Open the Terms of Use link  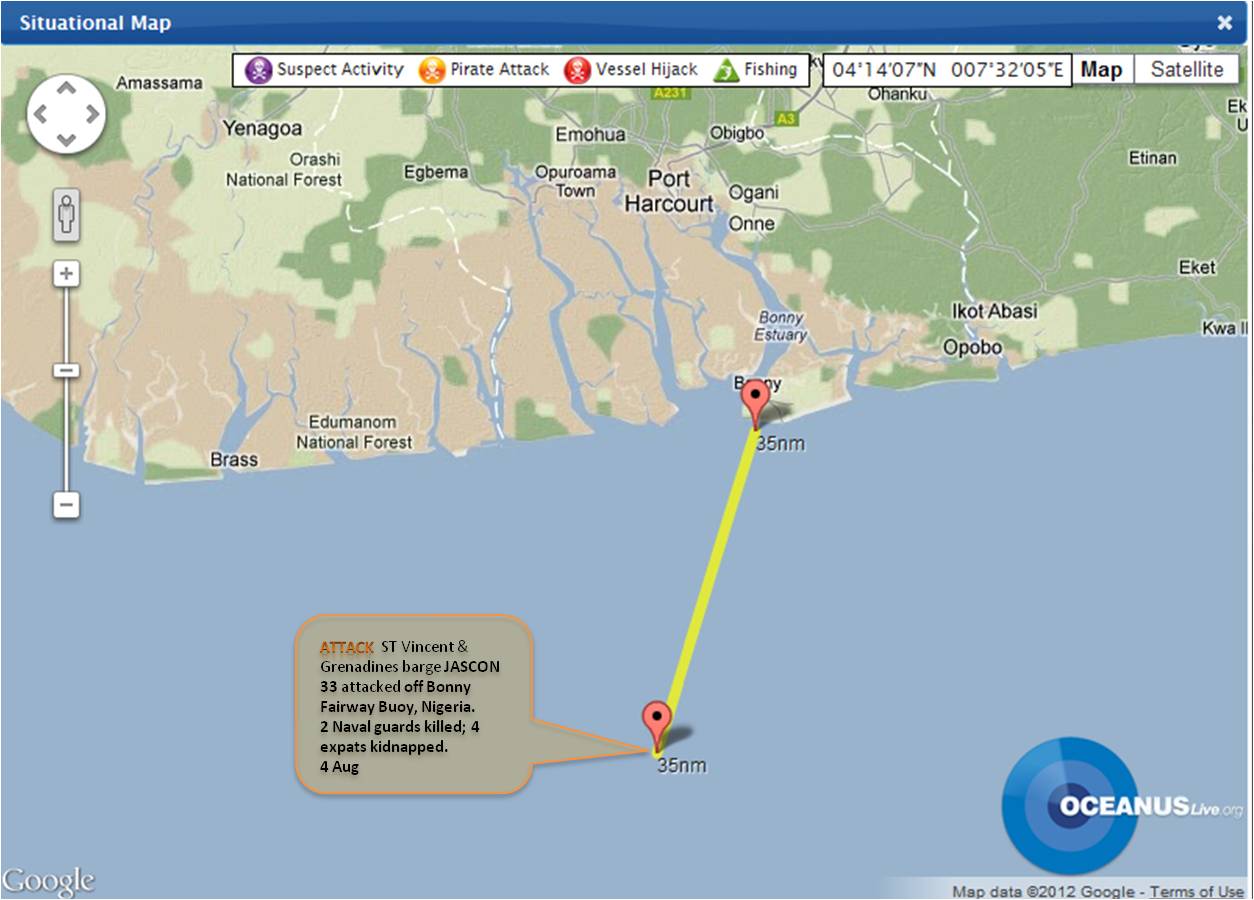click(x=1196, y=891)
